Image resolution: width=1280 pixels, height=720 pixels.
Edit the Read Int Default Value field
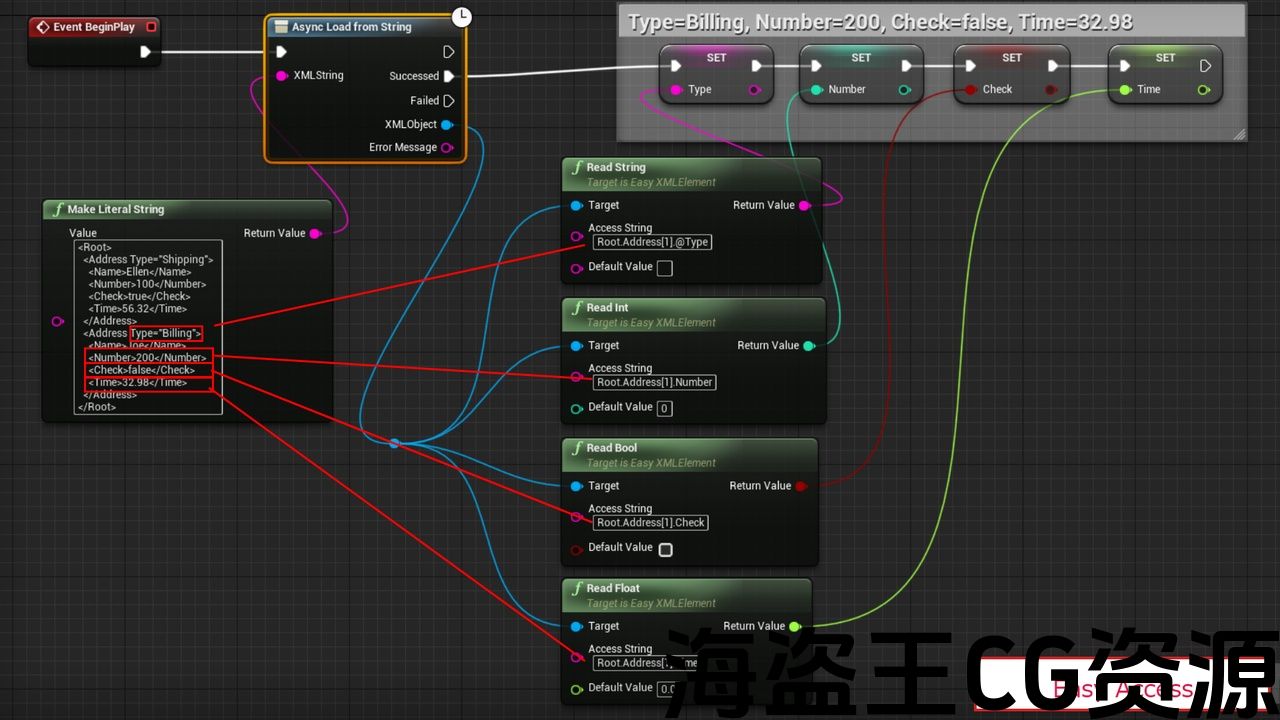pos(665,408)
